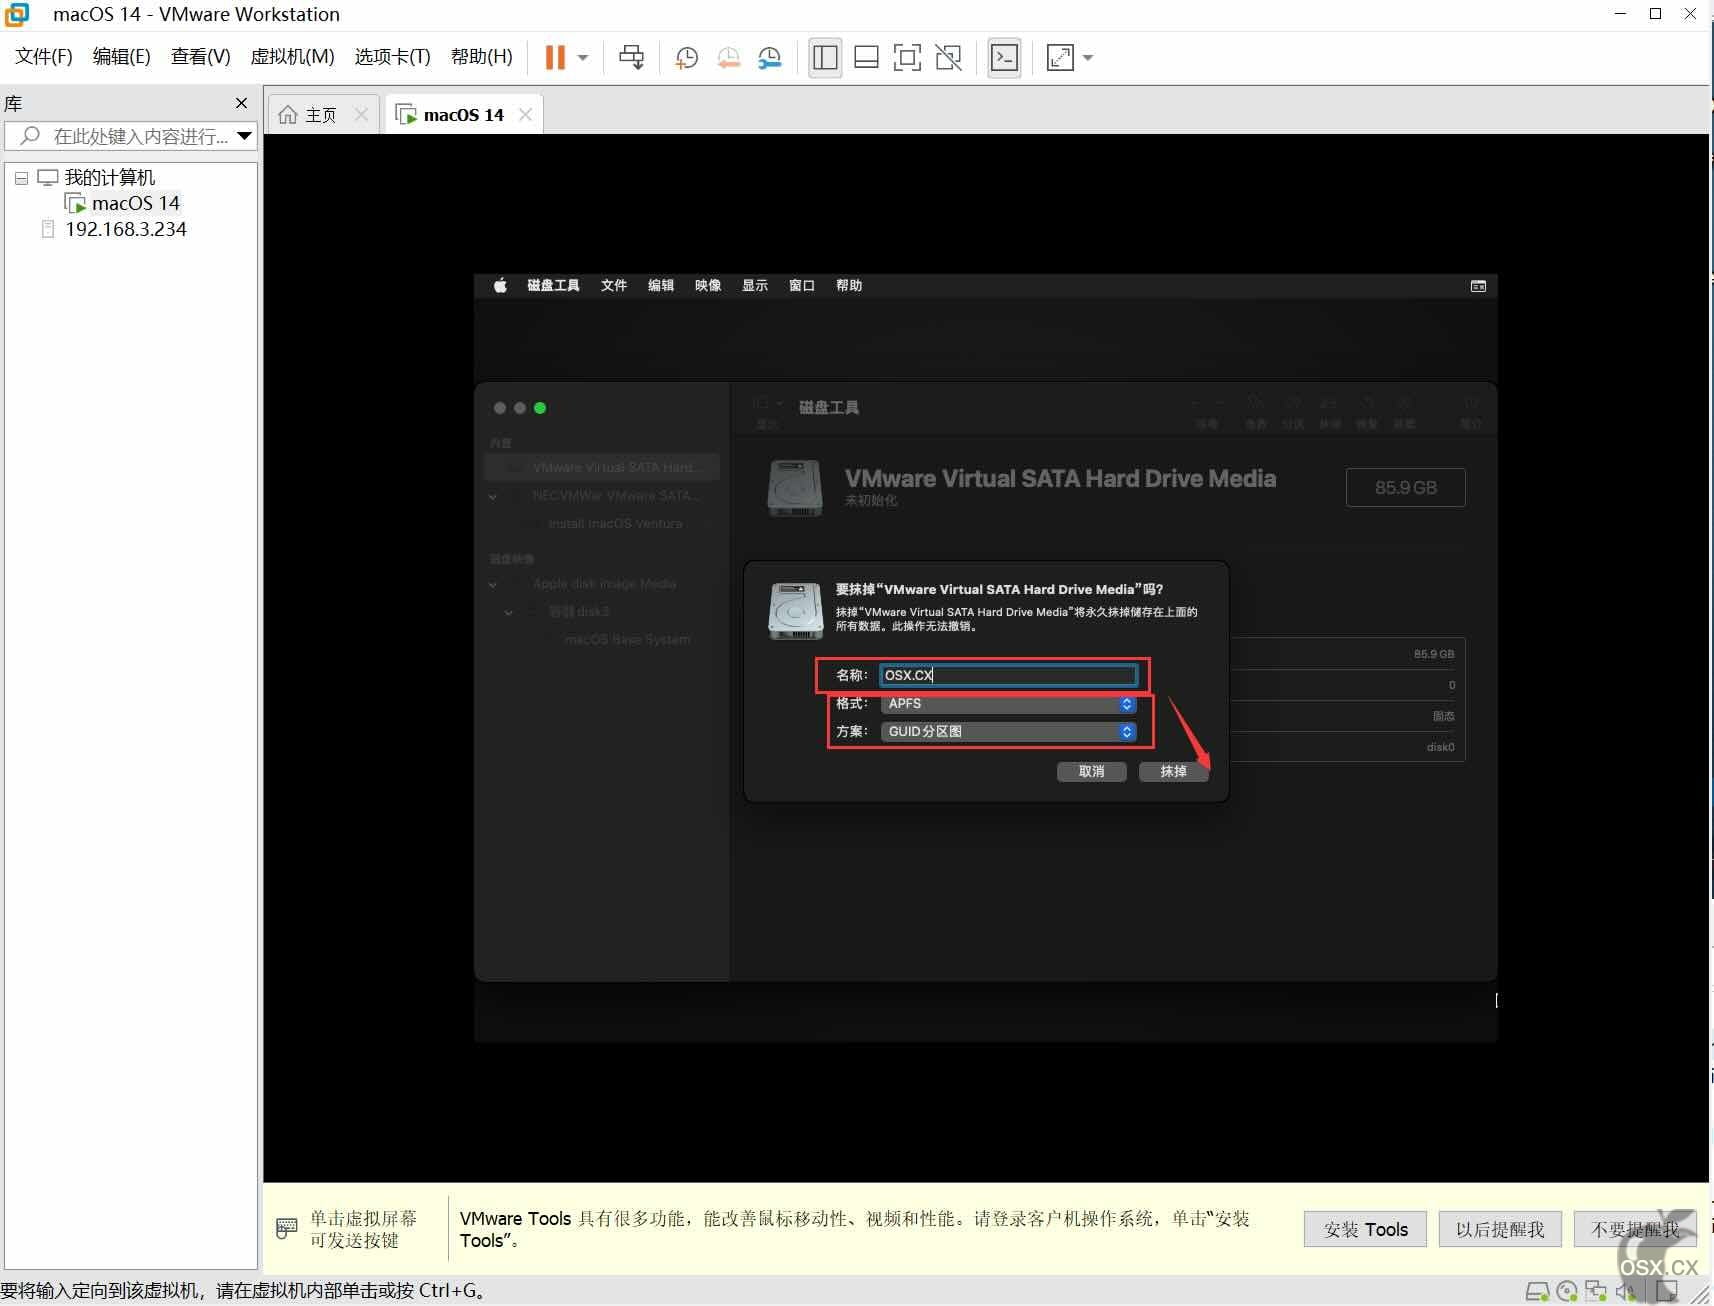Open the snapshot manager wrench-clock icon
The image size is (1714, 1306).
click(x=769, y=57)
